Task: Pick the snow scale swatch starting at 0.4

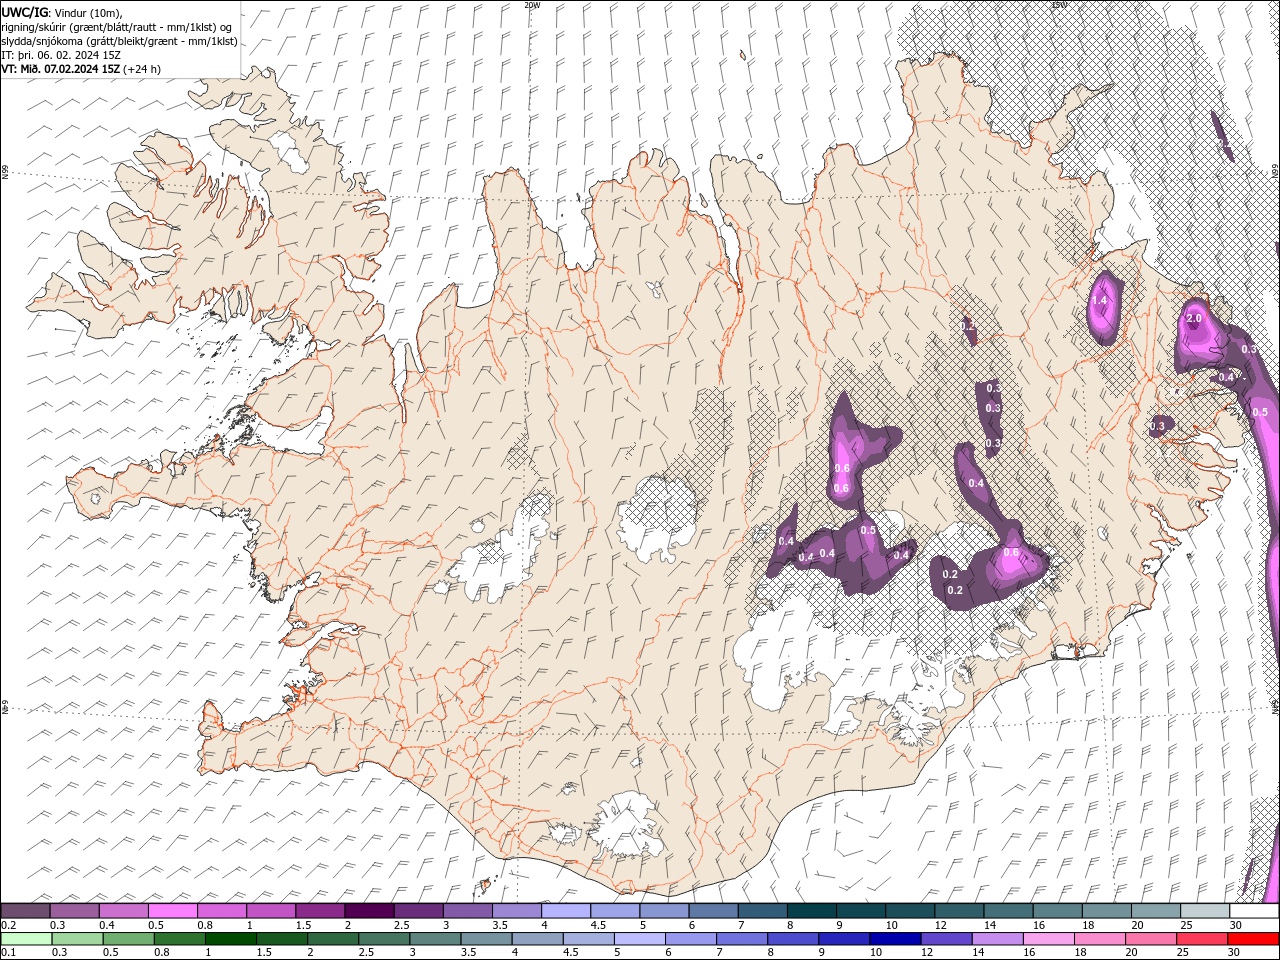Action: coord(123,911)
